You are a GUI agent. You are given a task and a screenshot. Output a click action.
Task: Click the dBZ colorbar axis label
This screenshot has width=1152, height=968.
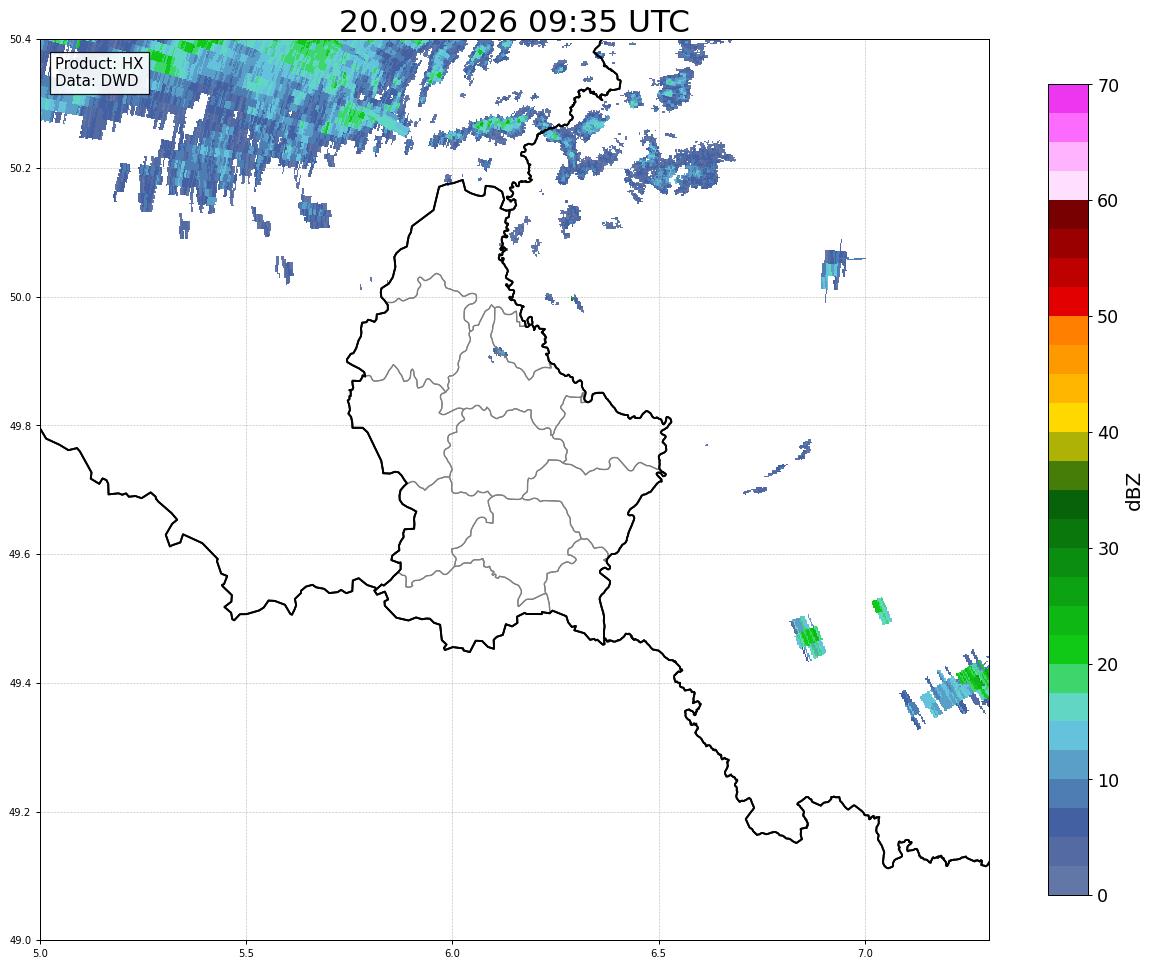pos(1134,491)
